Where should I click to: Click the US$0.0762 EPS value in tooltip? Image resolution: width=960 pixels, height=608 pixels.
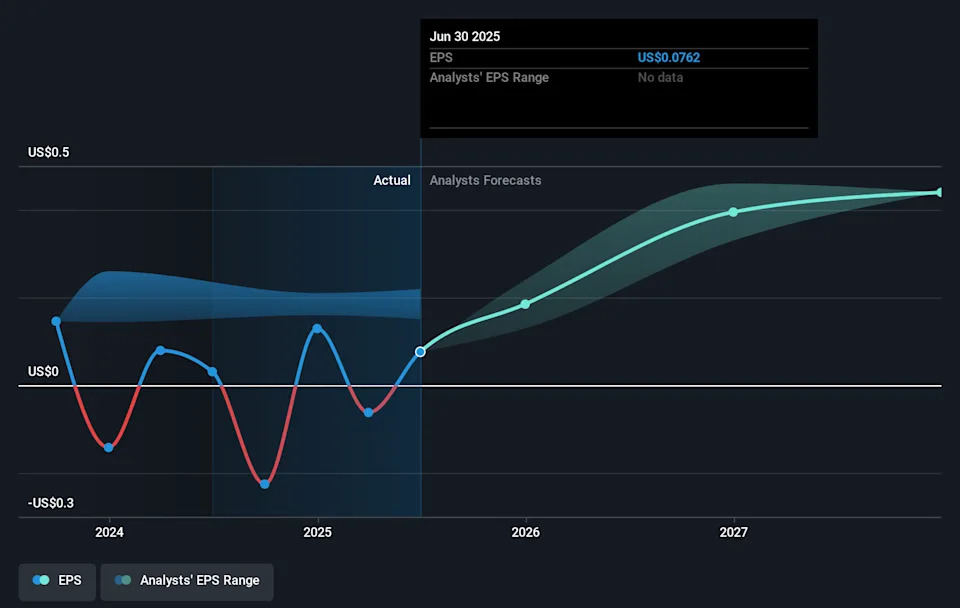669,58
